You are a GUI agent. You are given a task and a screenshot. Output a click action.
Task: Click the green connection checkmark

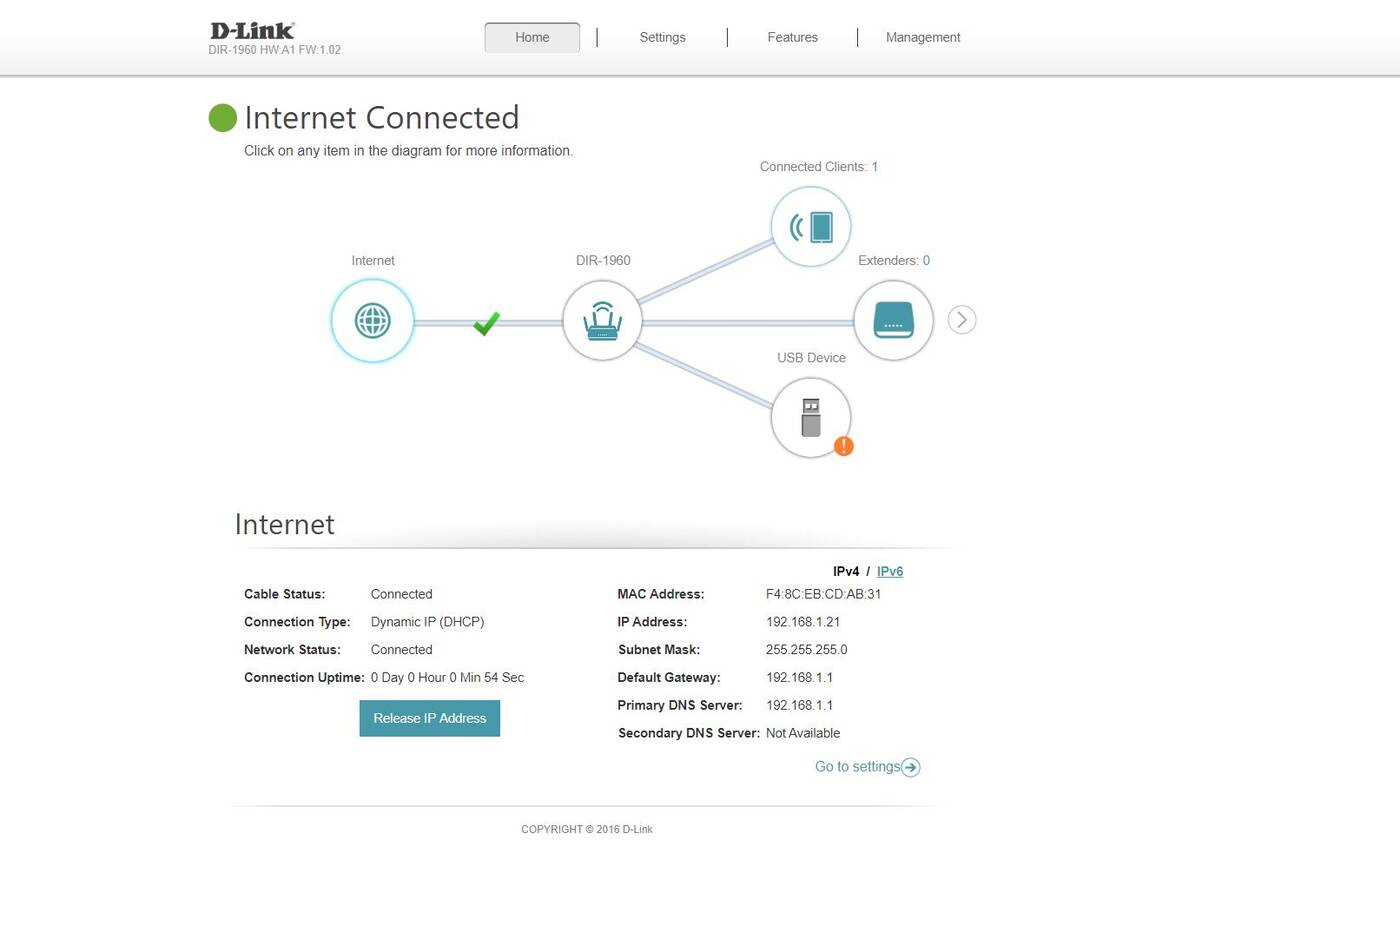[486, 322]
